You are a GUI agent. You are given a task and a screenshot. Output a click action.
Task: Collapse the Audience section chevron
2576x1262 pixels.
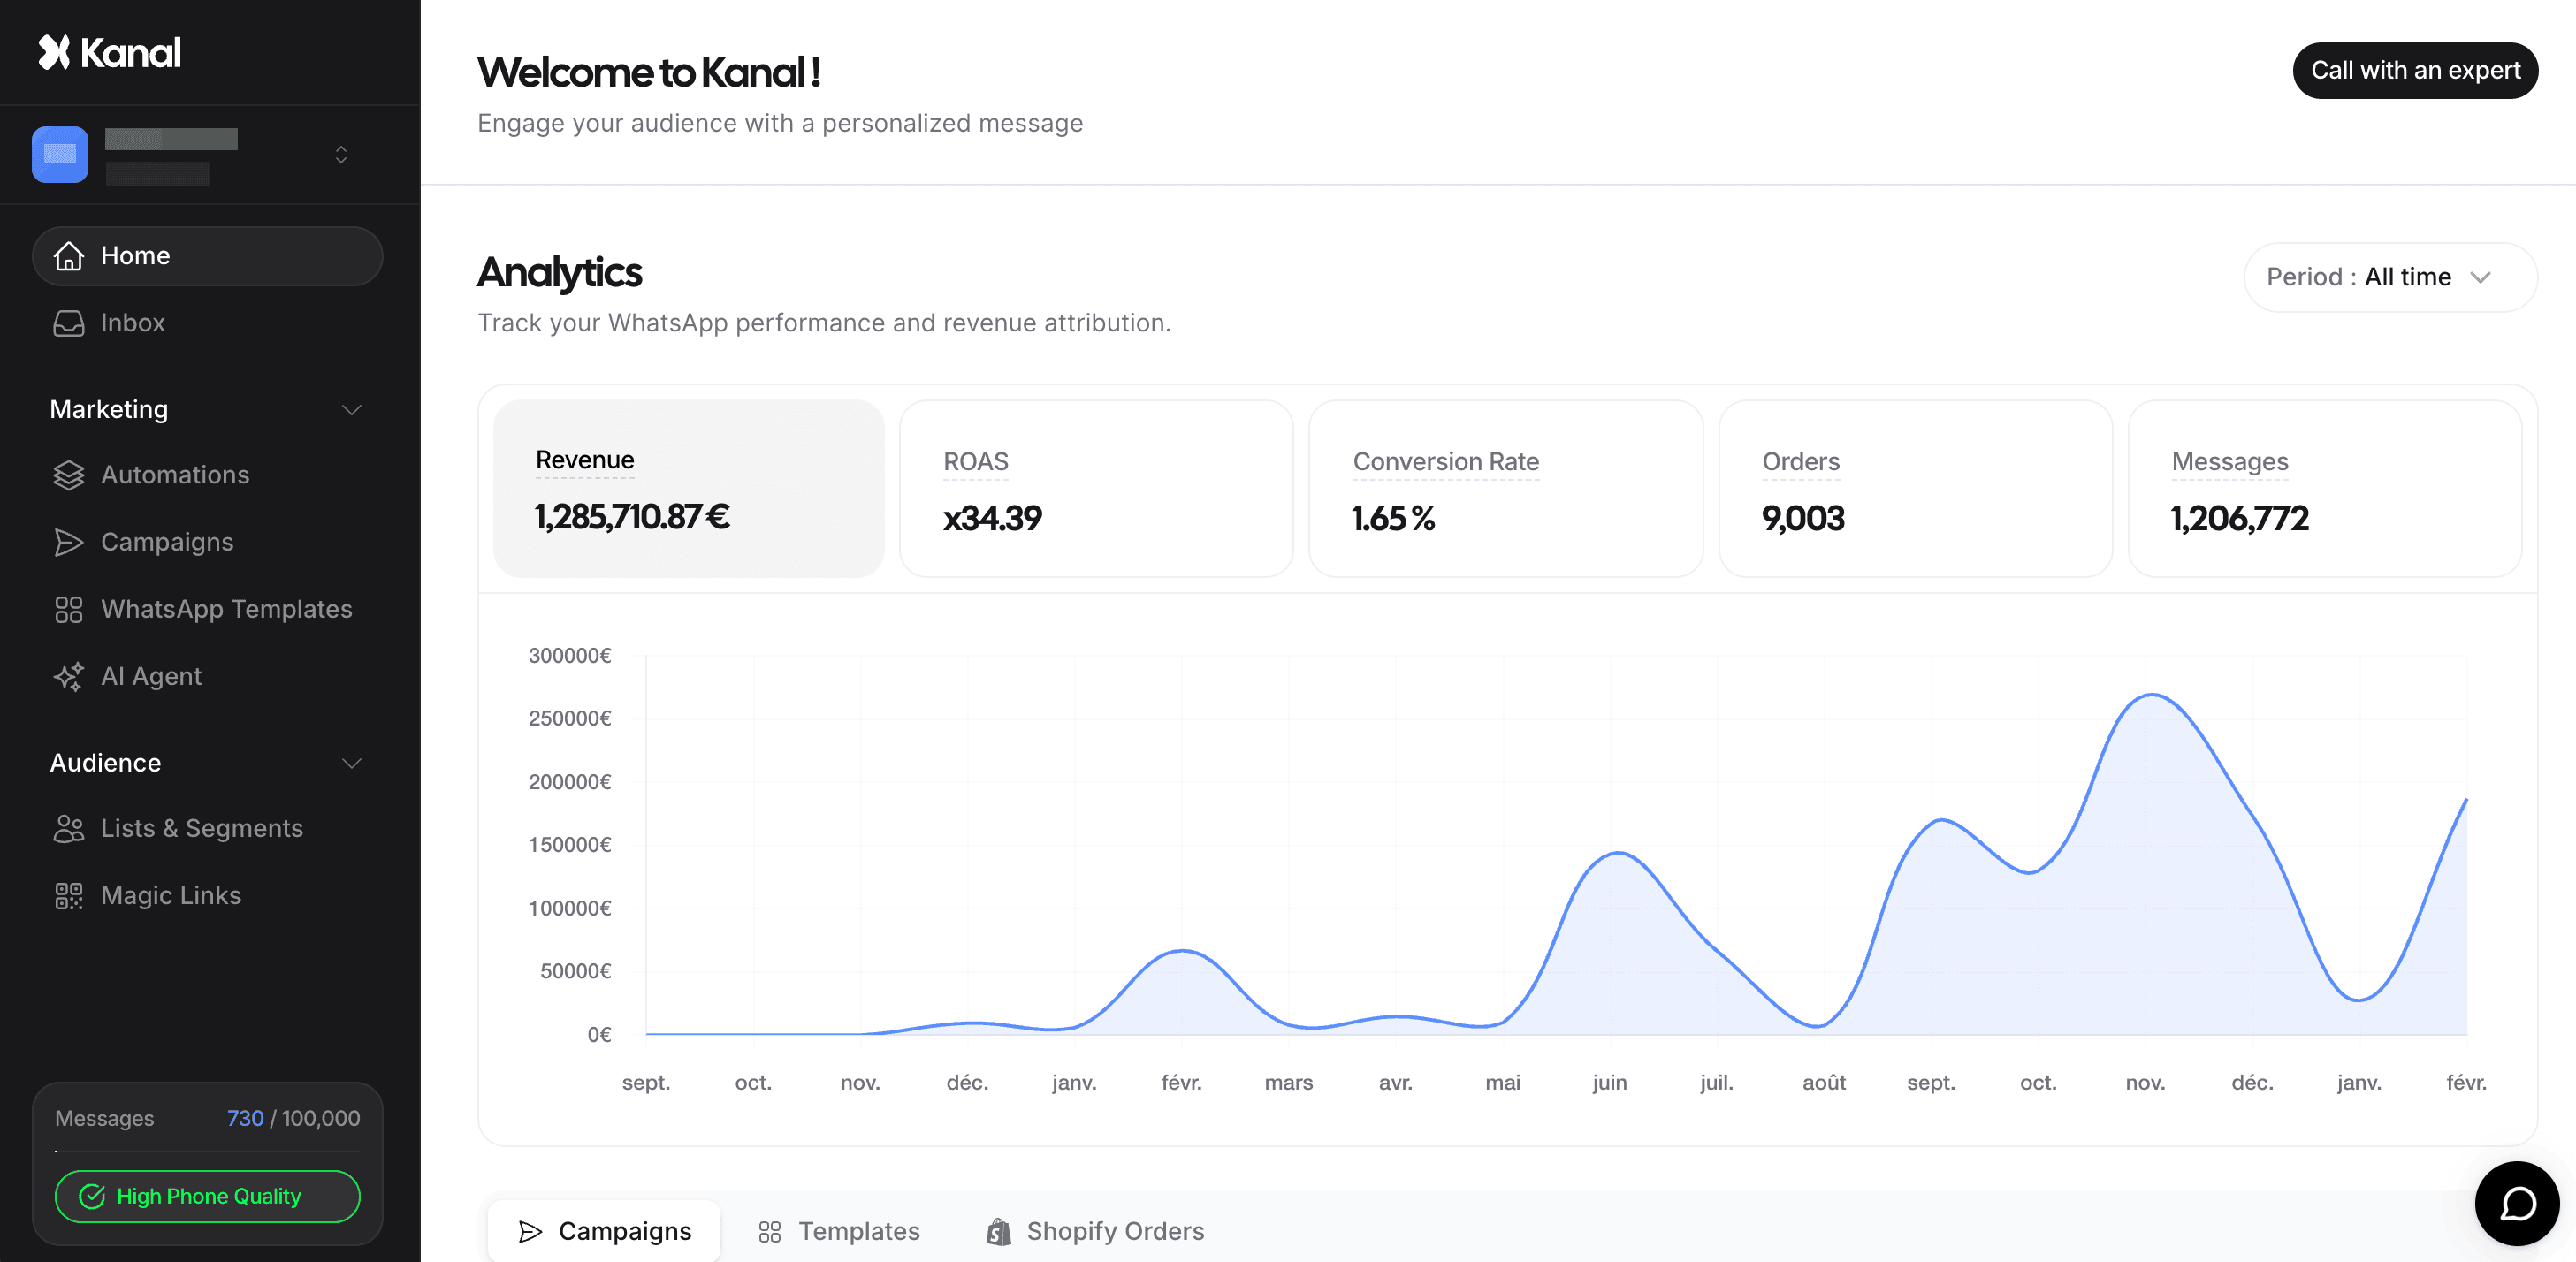pyautogui.click(x=351, y=763)
